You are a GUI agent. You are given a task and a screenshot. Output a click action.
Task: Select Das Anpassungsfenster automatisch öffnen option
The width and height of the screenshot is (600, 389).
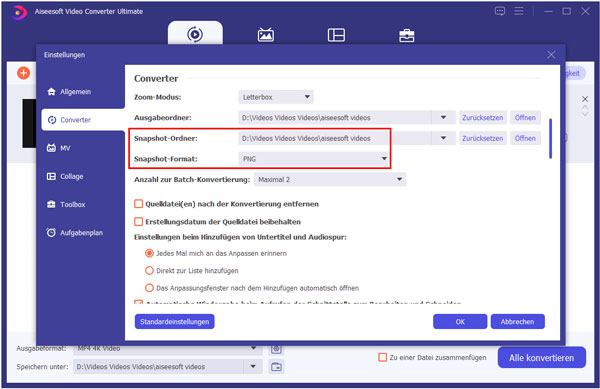(x=149, y=288)
